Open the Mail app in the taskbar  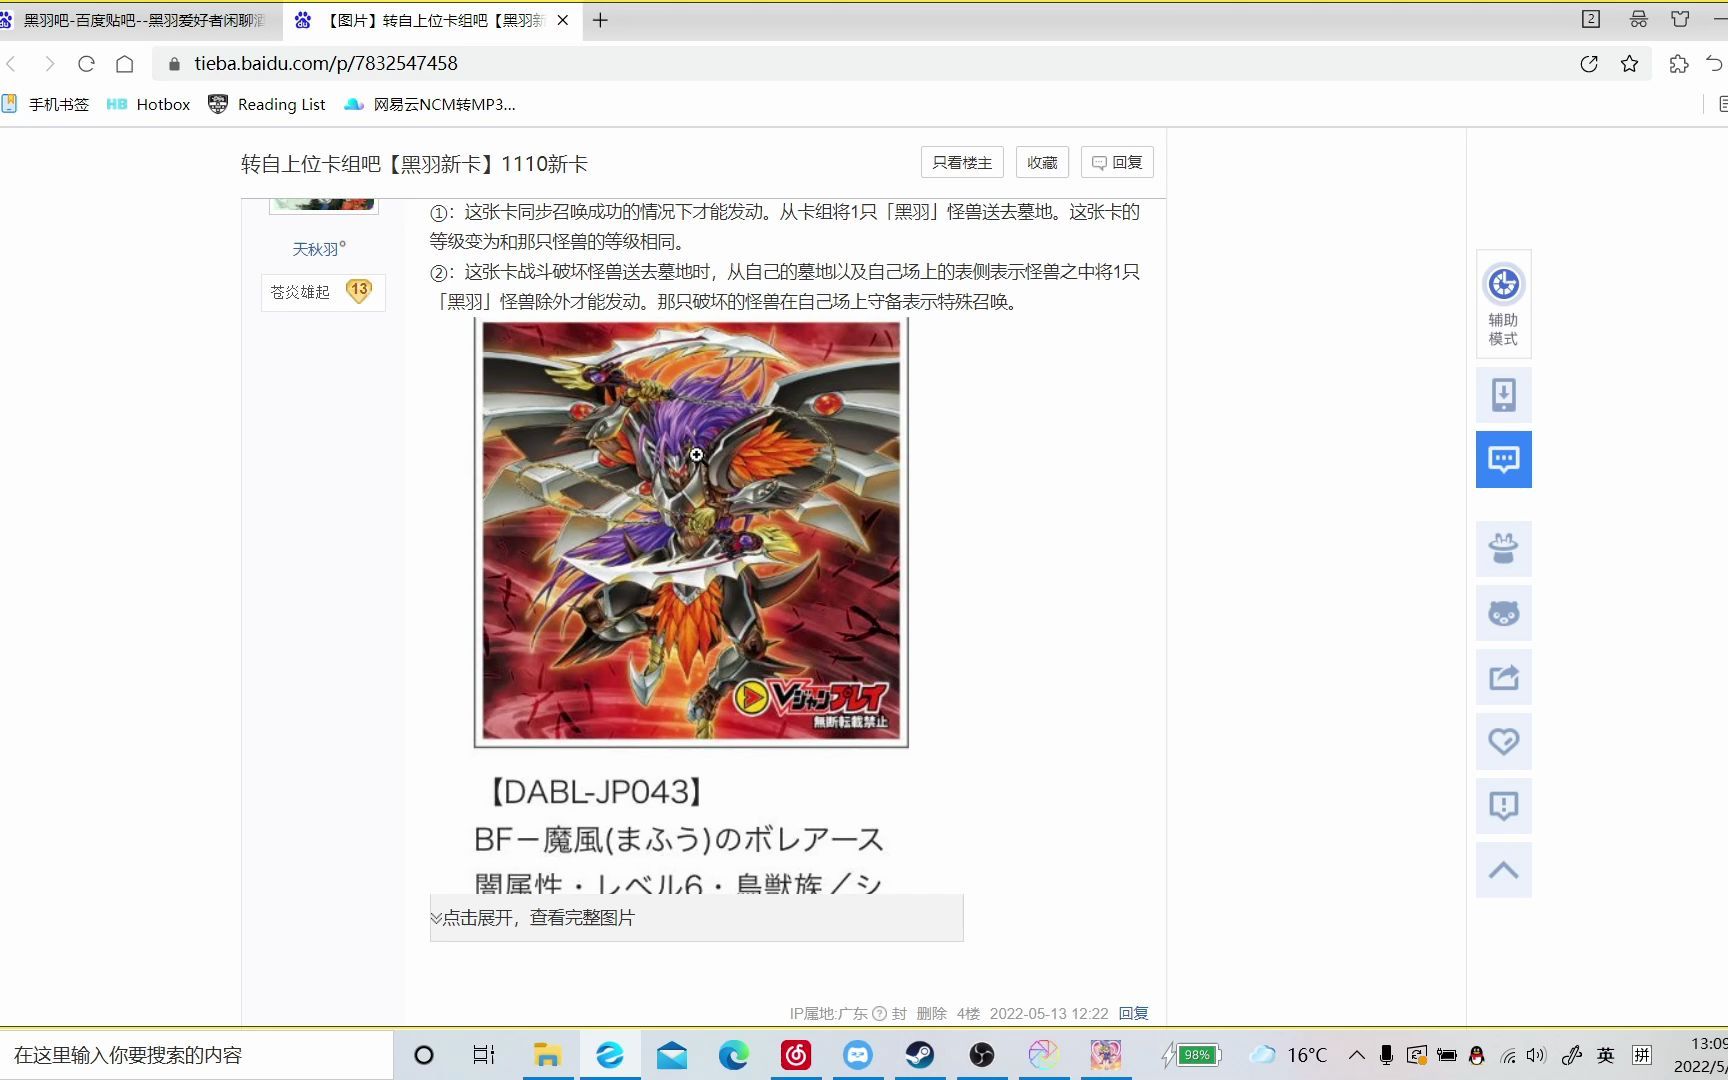click(672, 1055)
